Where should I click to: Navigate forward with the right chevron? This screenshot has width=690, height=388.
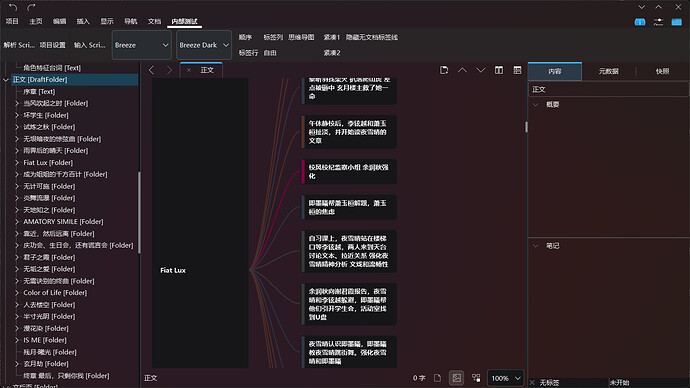tap(169, 70)
